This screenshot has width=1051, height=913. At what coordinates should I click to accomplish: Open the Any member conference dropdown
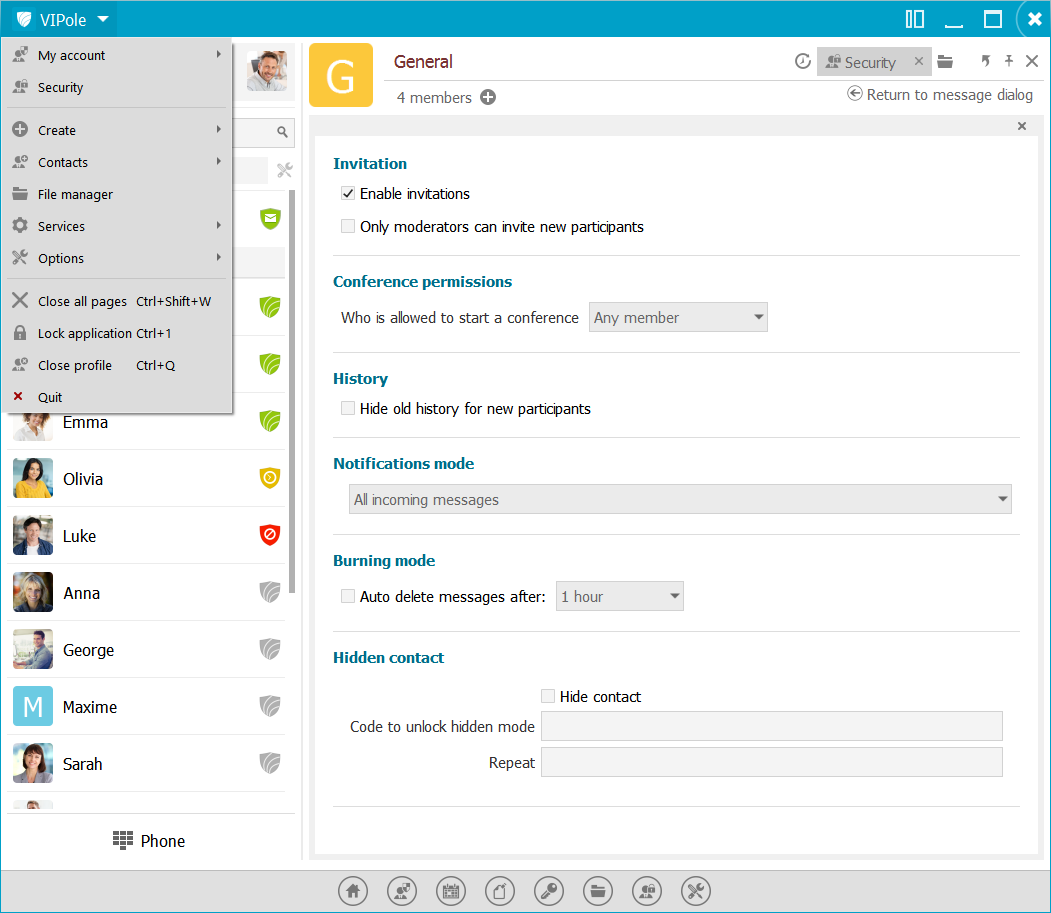coord(678,317)
